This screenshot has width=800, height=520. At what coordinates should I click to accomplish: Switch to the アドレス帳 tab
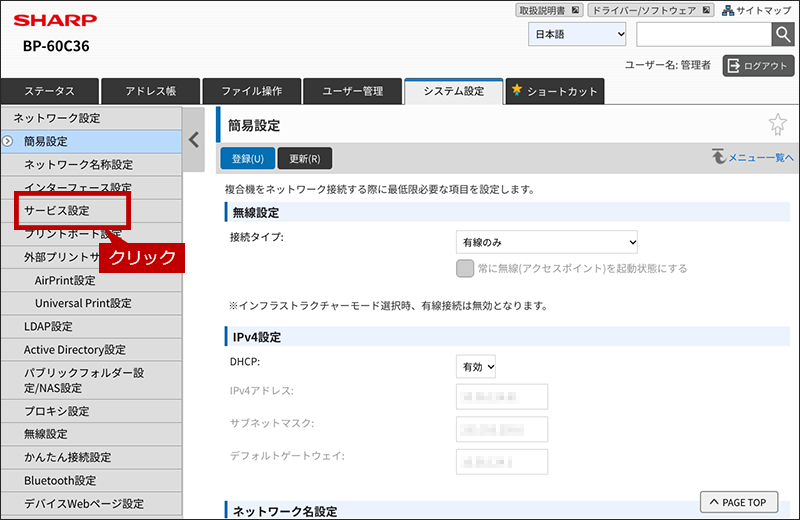[x=151, y=91]
